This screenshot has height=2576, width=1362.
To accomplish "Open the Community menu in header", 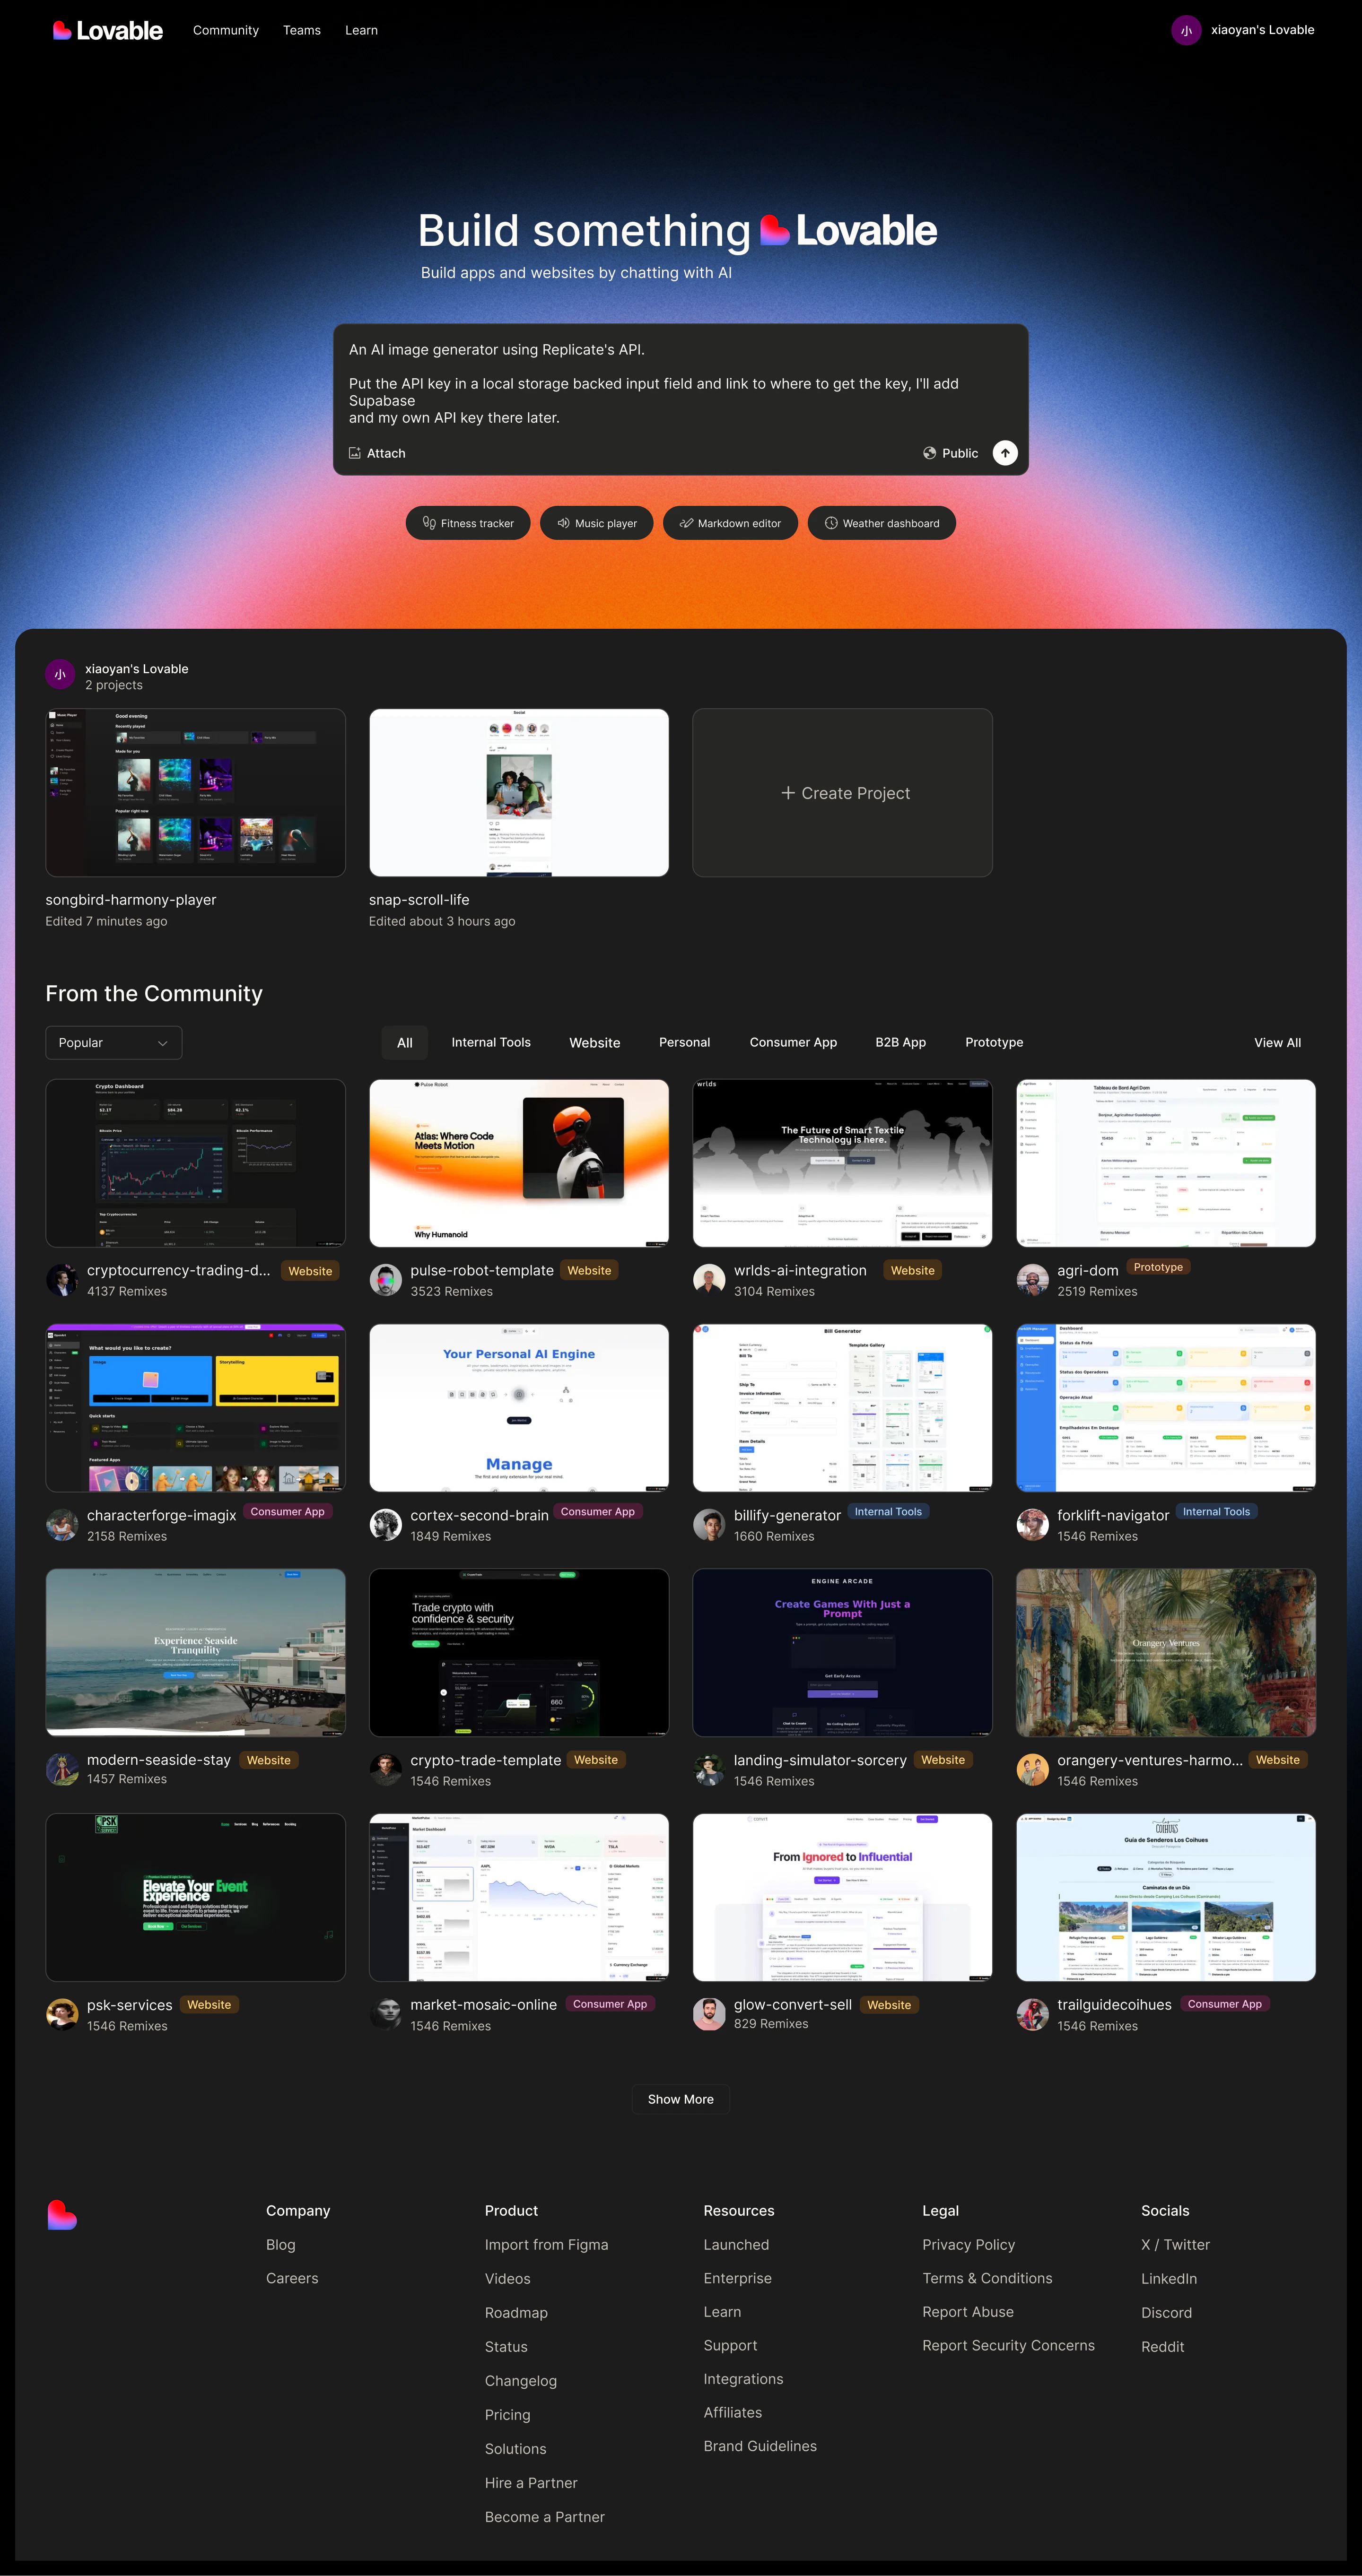I will (x=226, y=30).
